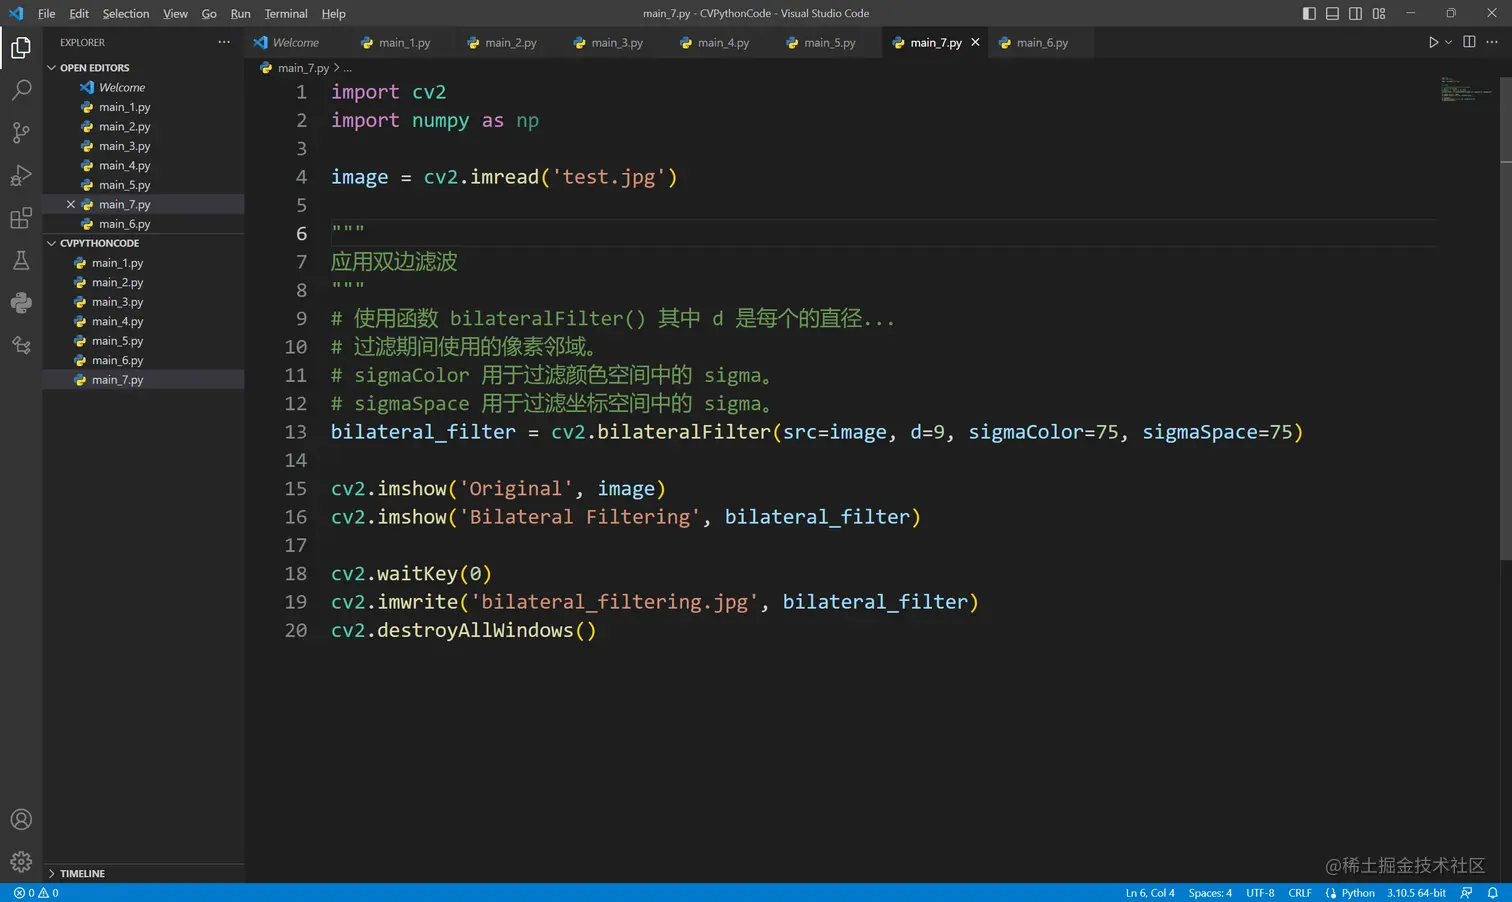Click the CRLF end-of-line status item
The image size is (1512, 902).
coord(1300,893)
